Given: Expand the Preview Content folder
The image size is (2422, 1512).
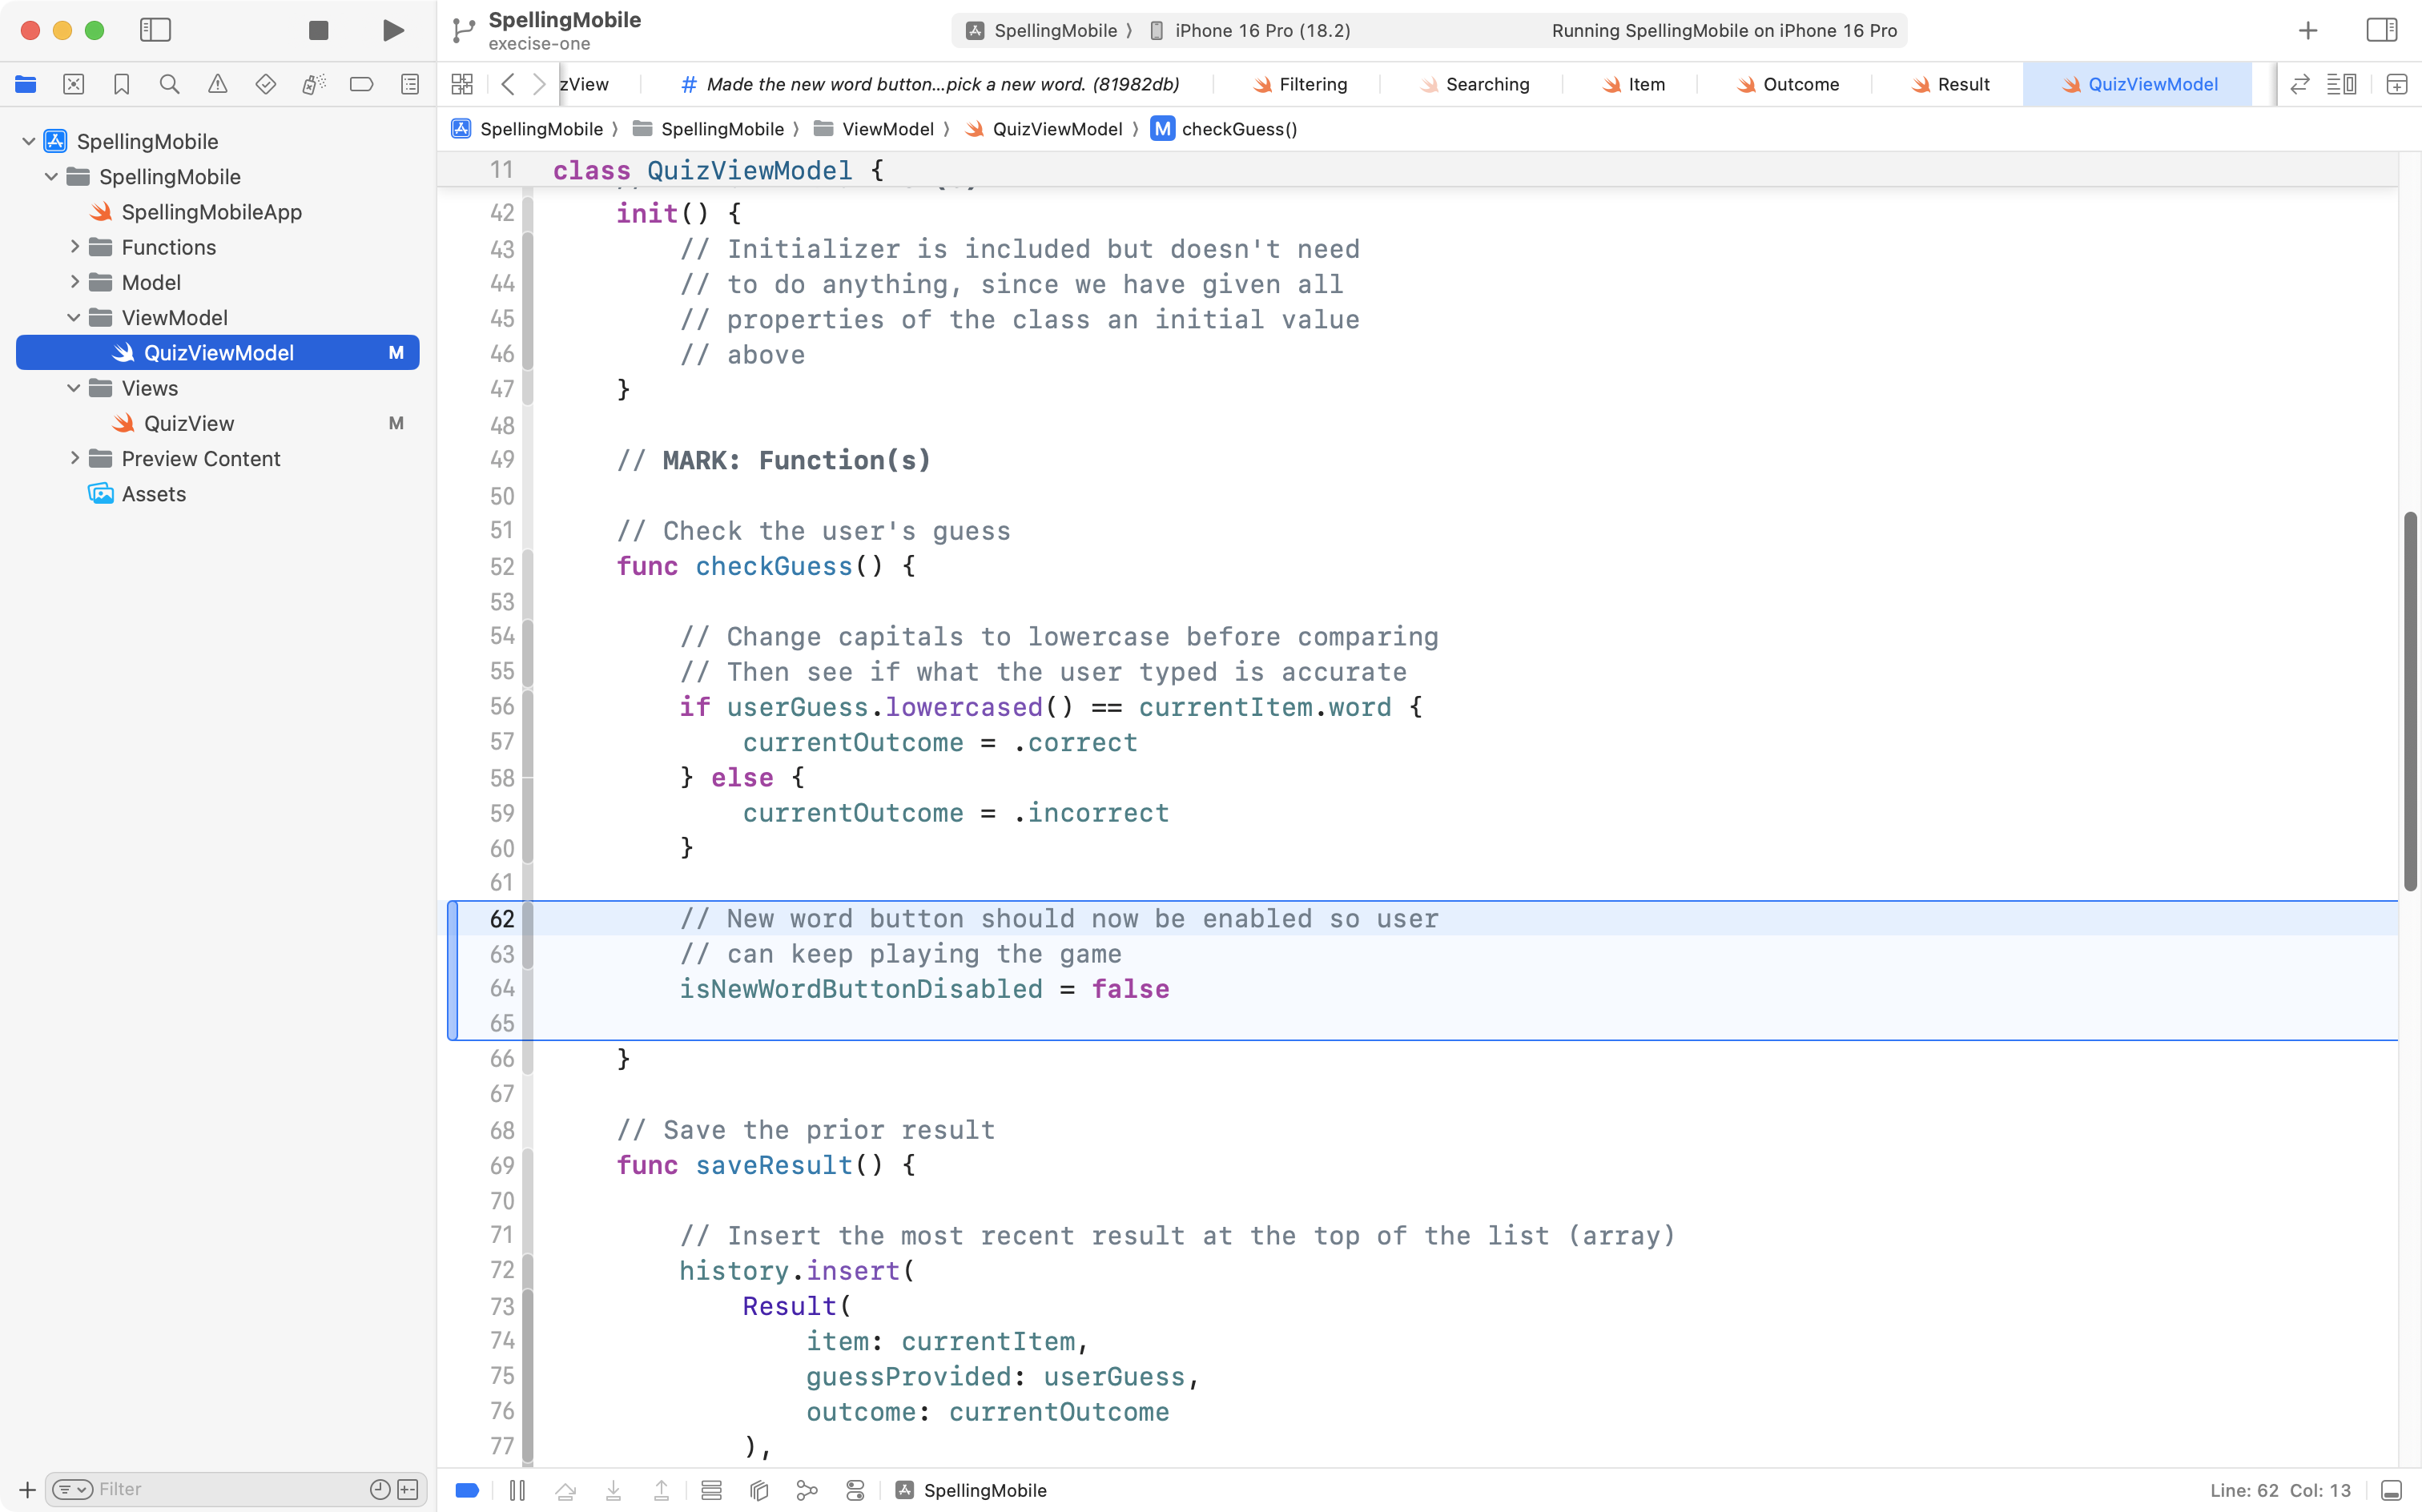Looking at the screenshot, I should click(75, 459).
